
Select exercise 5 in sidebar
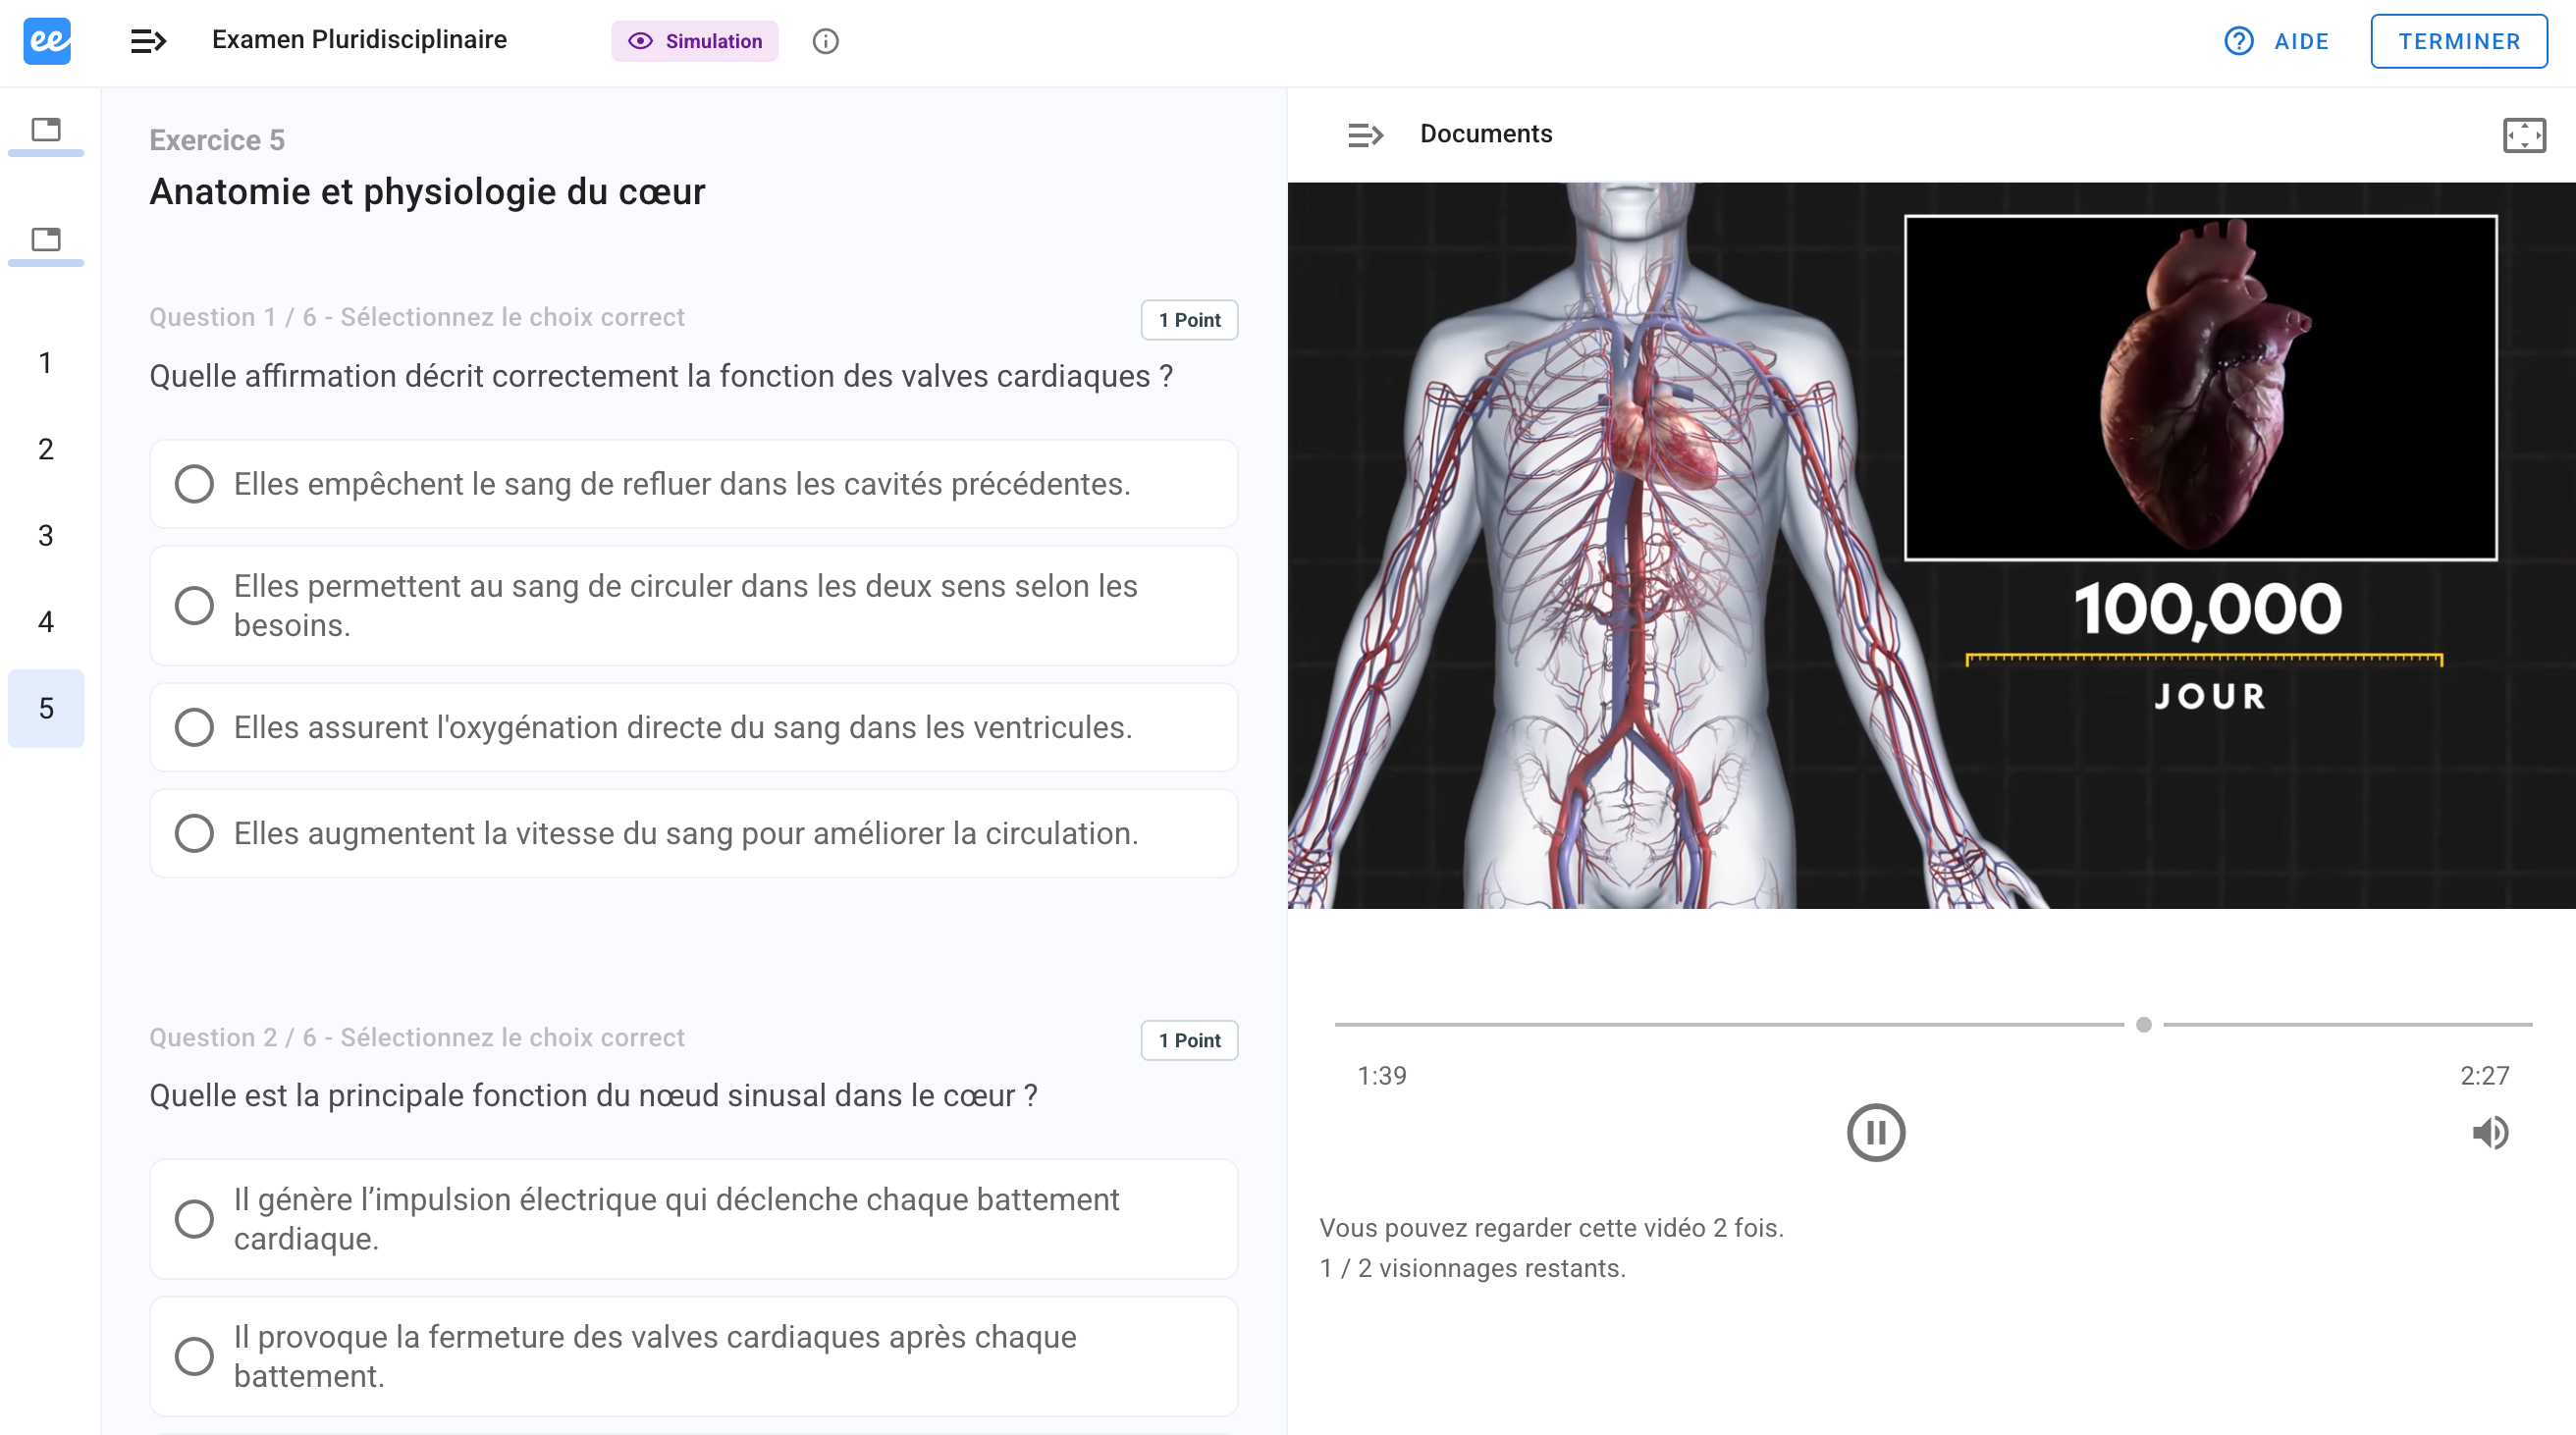point(46,708)
